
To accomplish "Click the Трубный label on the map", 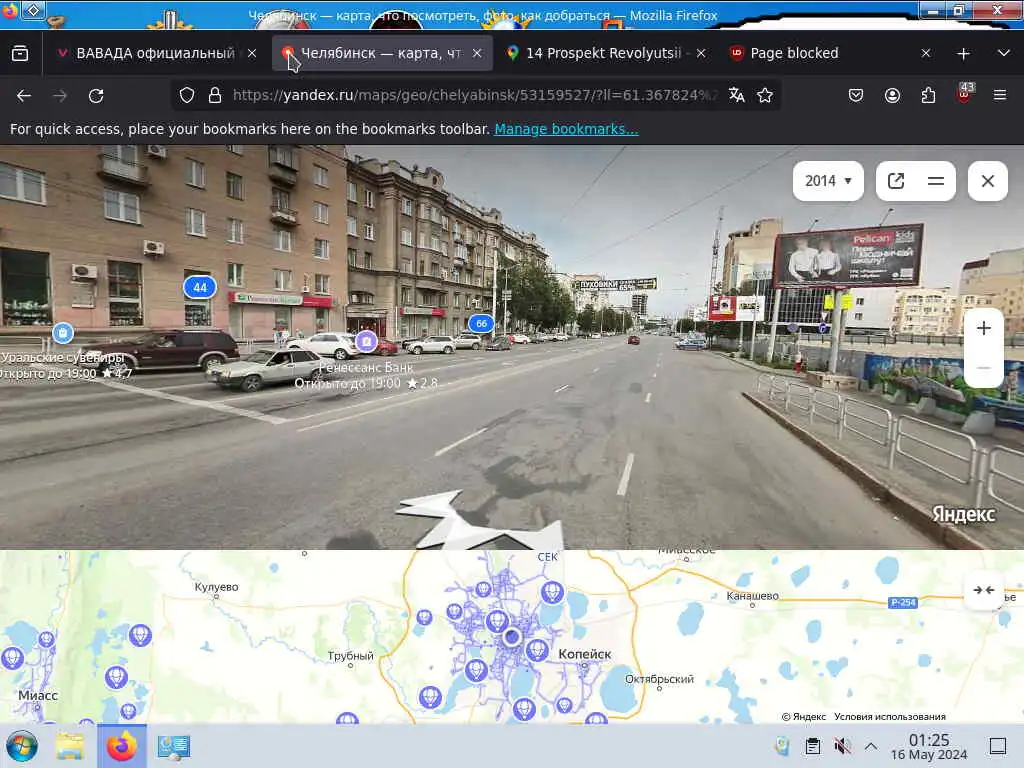I will point(351,656).
